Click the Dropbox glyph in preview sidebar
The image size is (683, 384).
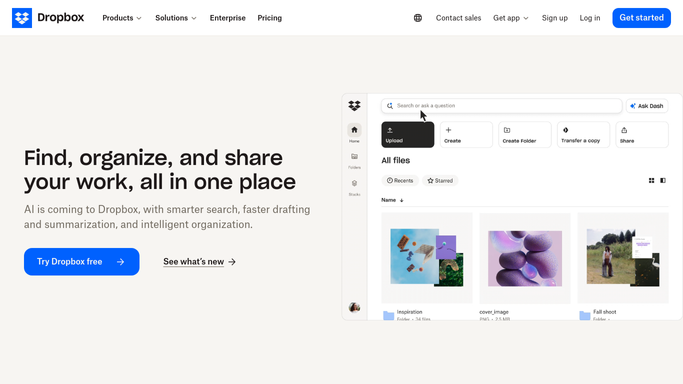pyautogui.click(x=355, y=105)
